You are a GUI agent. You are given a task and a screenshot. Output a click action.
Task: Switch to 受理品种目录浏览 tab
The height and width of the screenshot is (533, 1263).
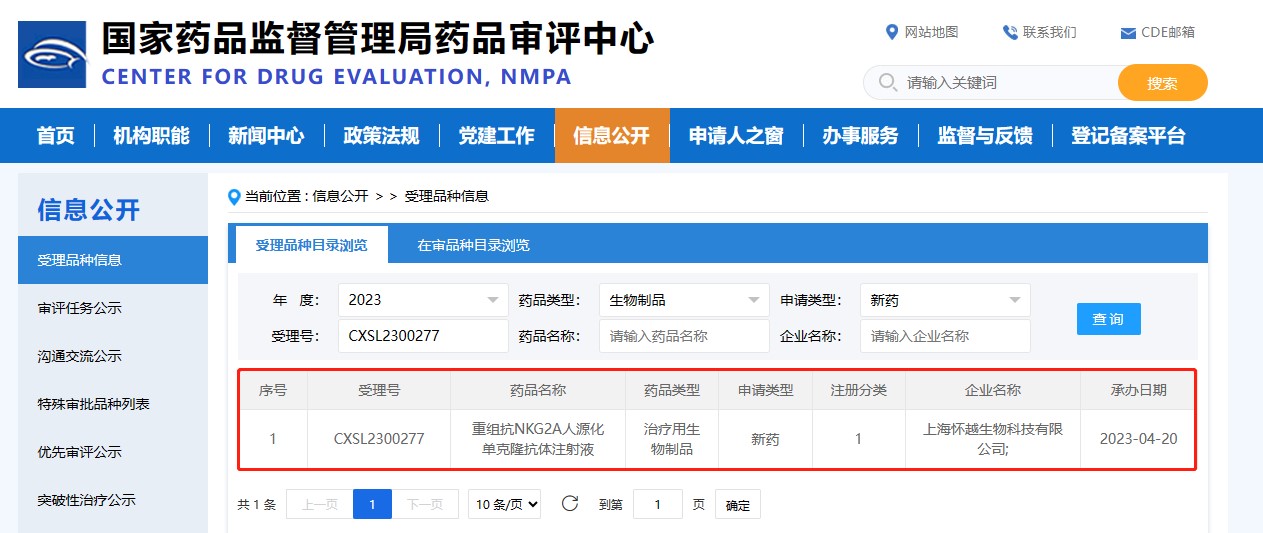311,245
